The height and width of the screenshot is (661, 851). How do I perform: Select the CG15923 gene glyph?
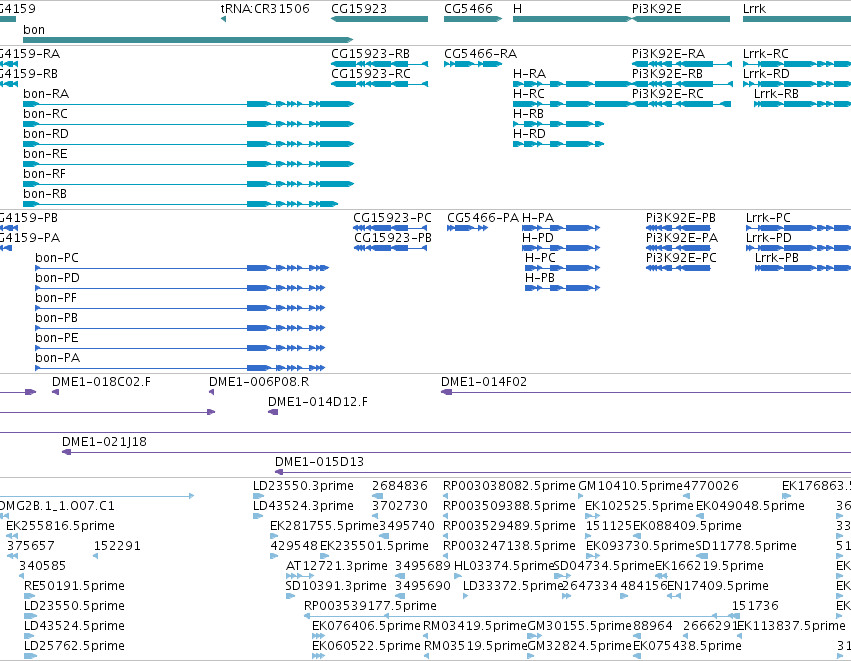click(379, 19)
